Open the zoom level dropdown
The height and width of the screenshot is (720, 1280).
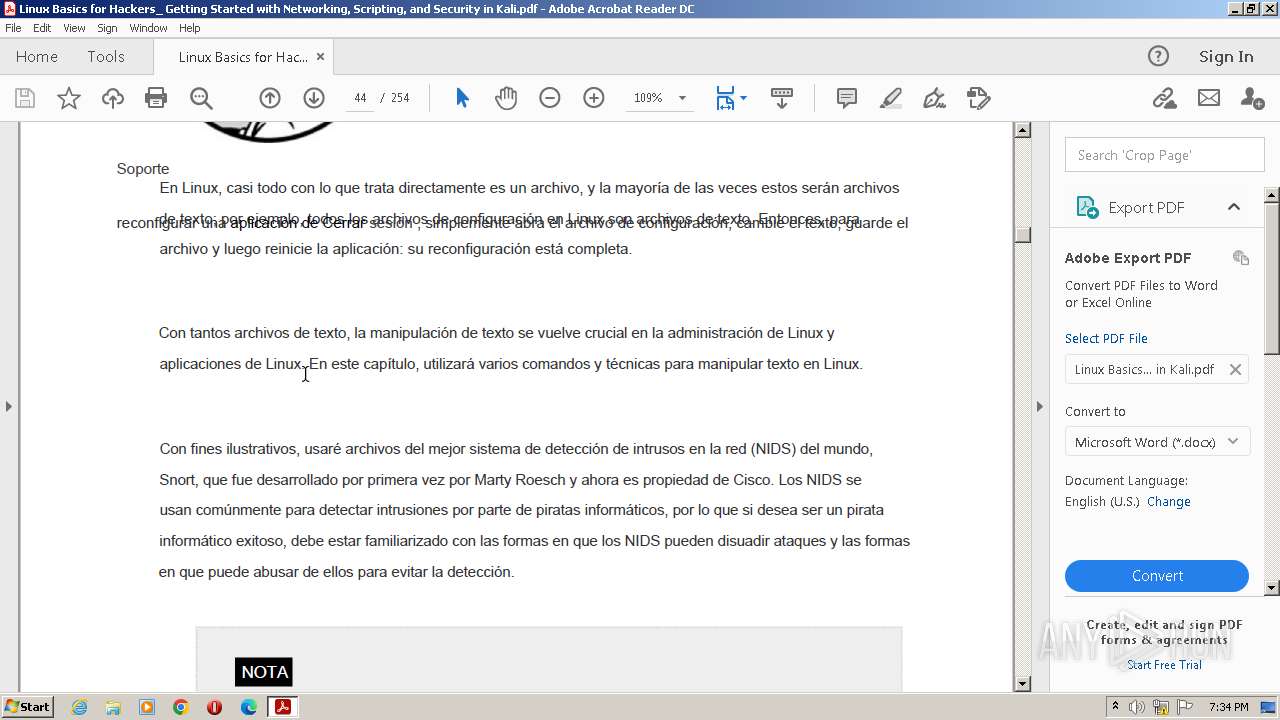point(682,98)
